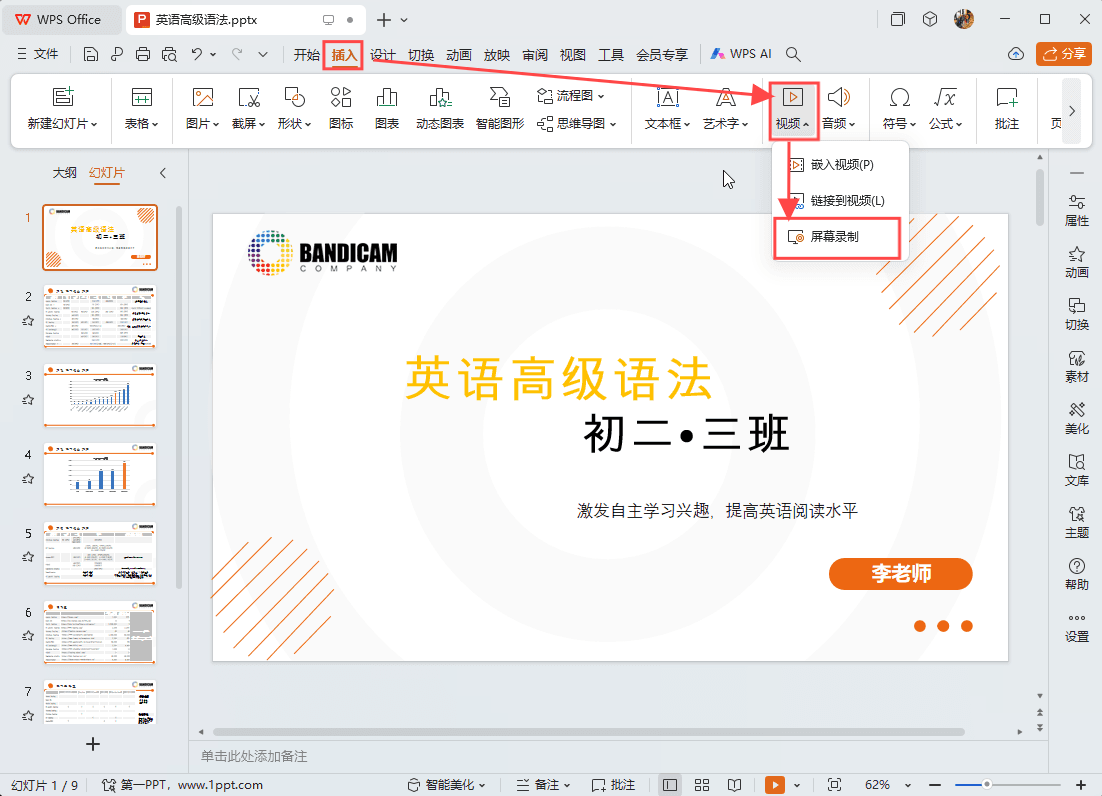Open the 动画 animation panel
The height and width of the screenshot is (796, 1102).
pyautogui.click(x=1077, y=262)
